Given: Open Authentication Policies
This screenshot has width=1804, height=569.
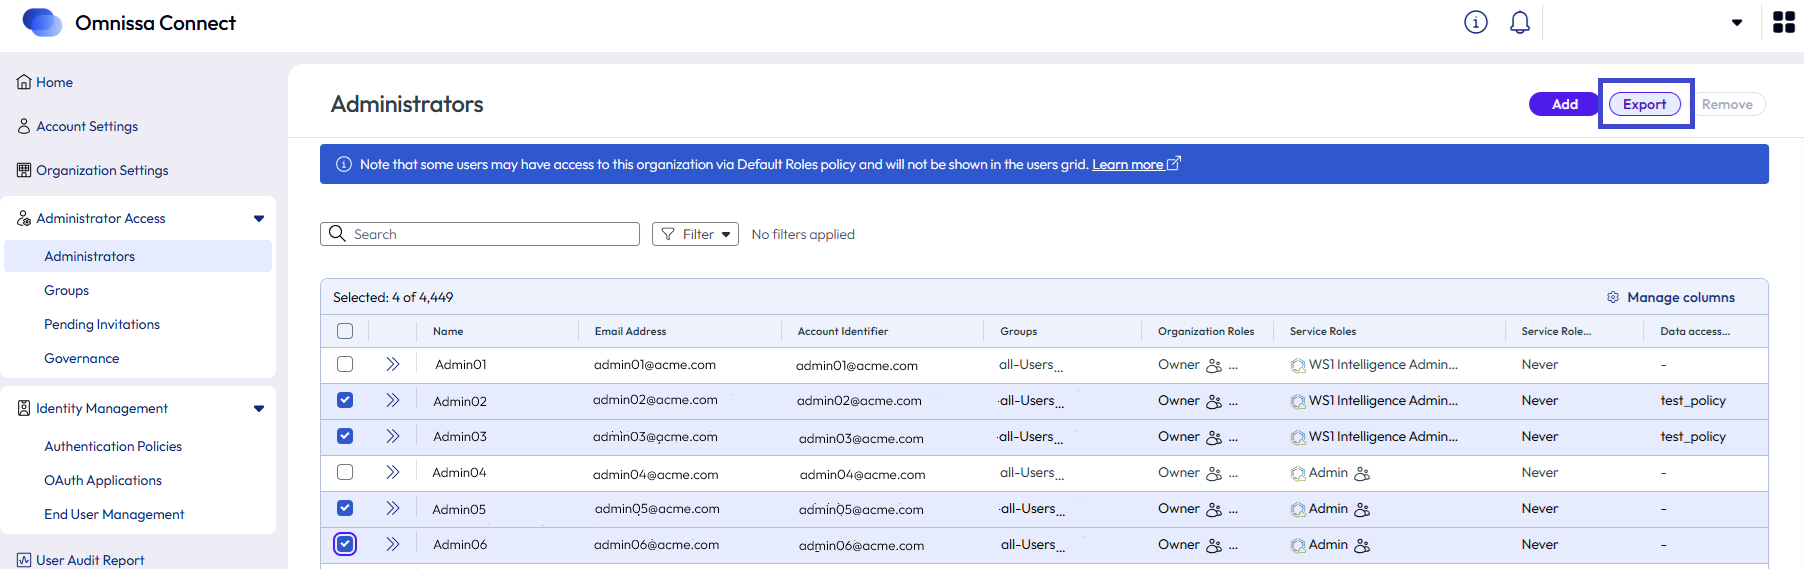Looking at the screenshot, I should click(x=113, y=446).
